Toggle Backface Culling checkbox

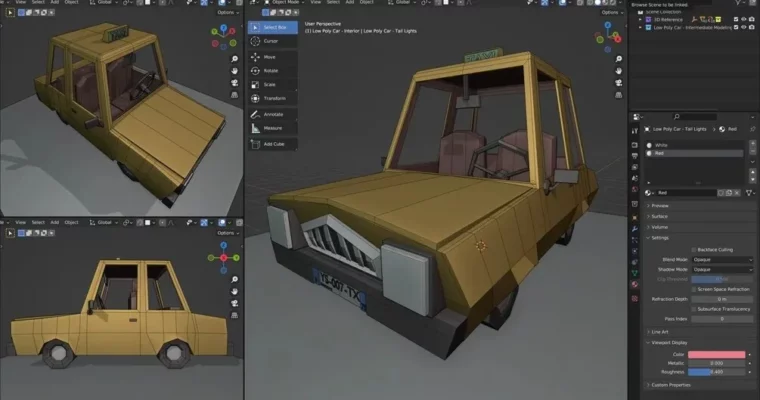point(694,250)
